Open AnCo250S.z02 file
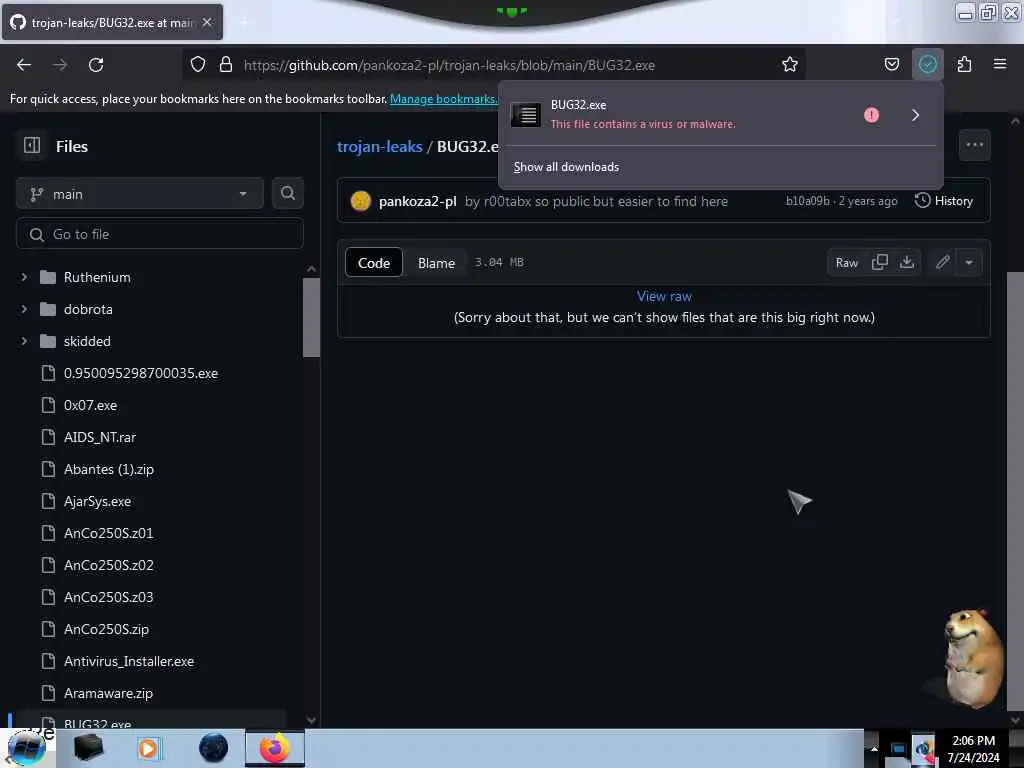Viewport: 1024px width, 768px height. click(x=108, y=565)
